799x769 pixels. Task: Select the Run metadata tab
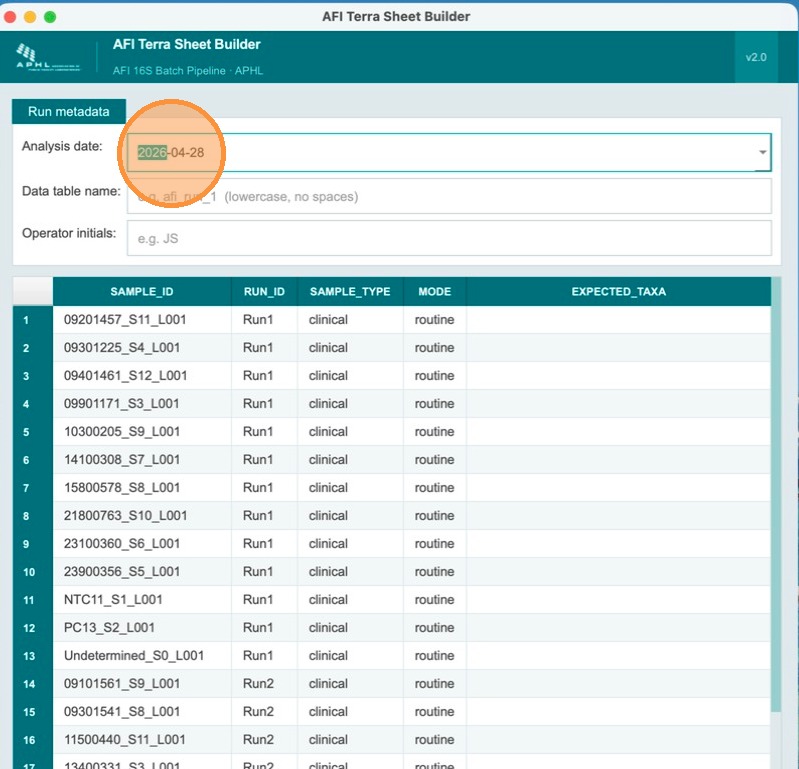tap(69, 112)
